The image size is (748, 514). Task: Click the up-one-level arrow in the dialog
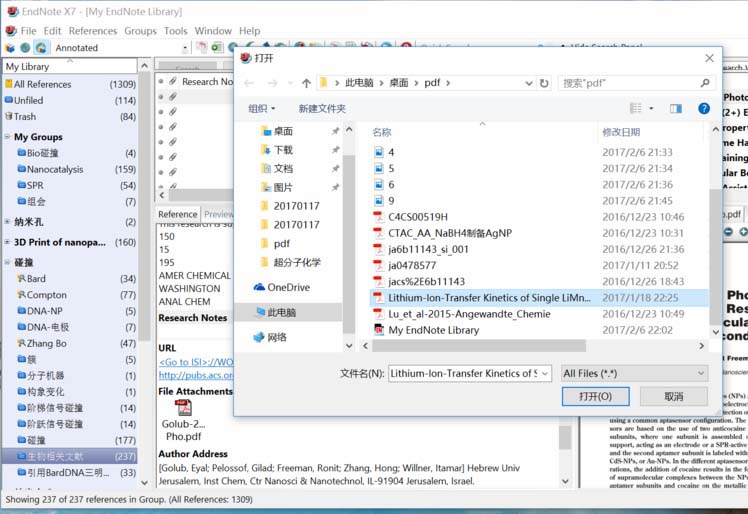pyautogui.click(x=306, y=82)
